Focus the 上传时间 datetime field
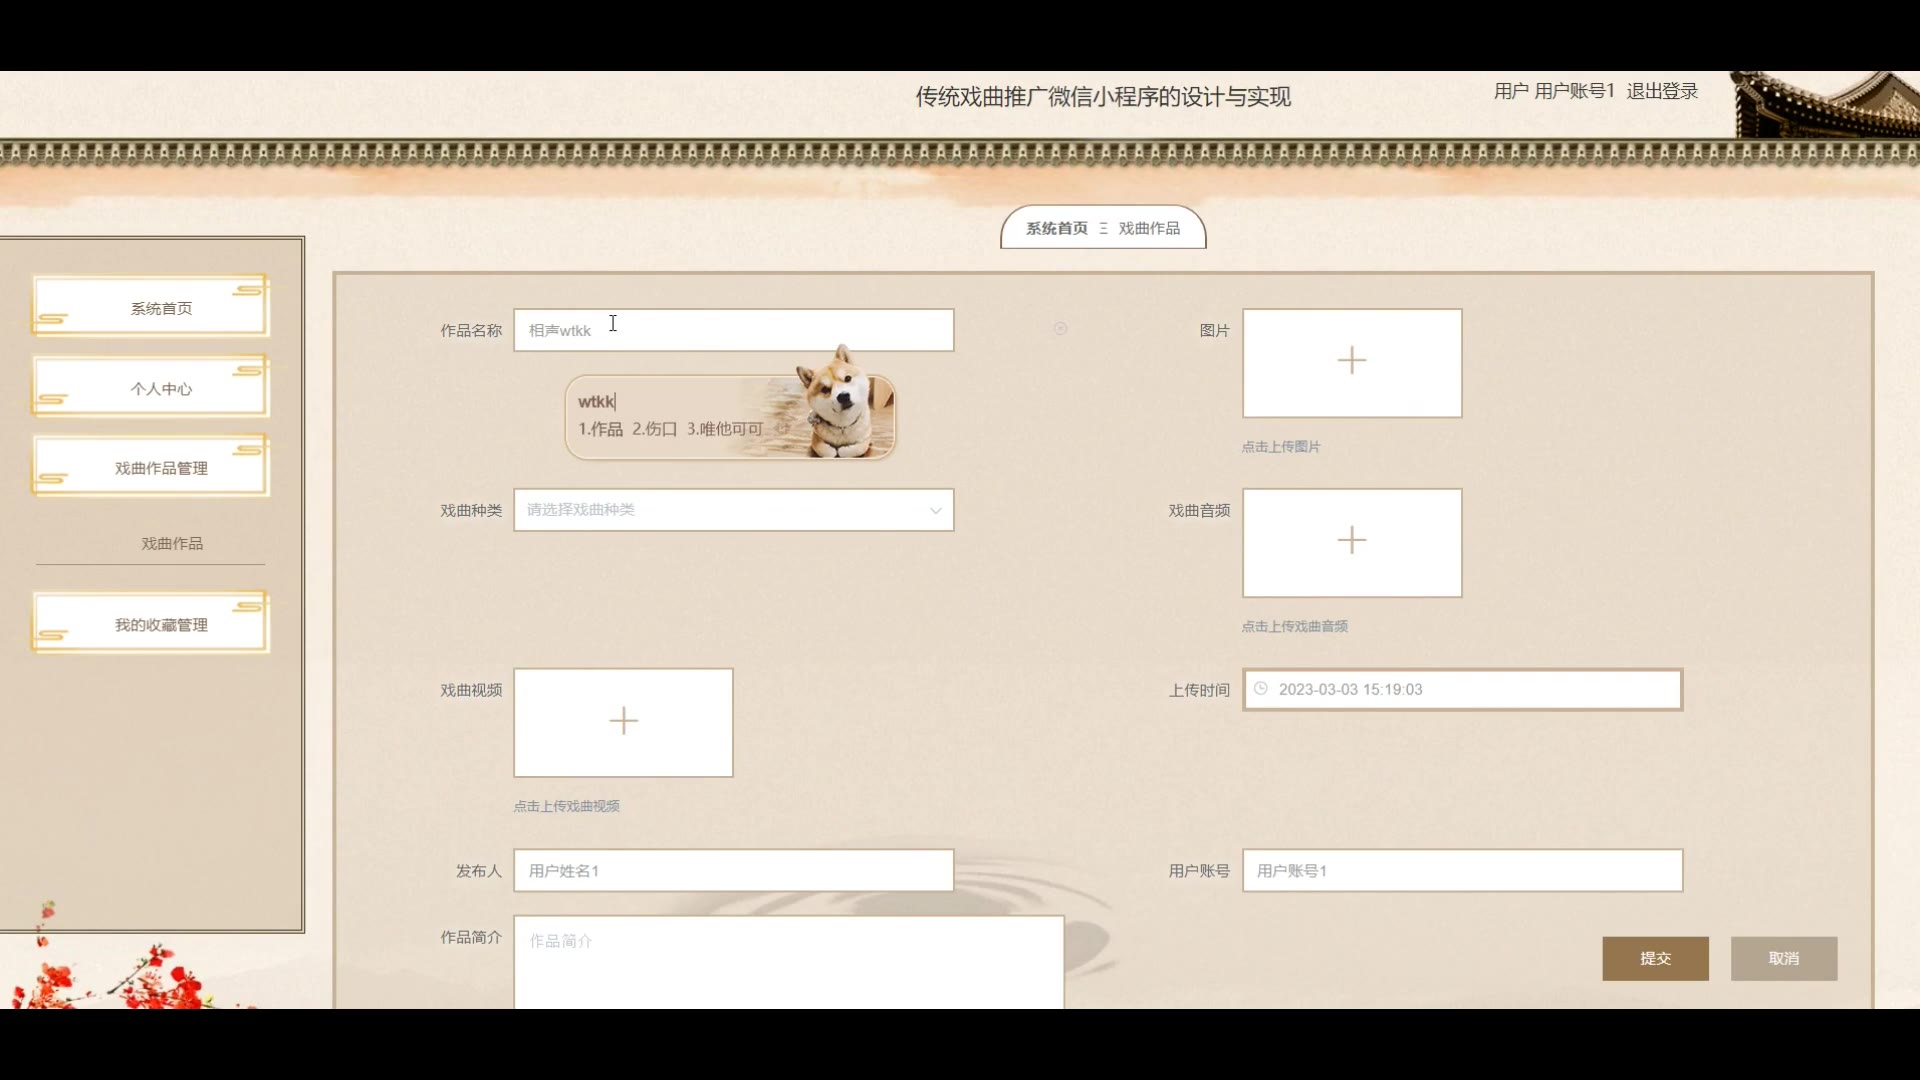This screenshot has height=1080, width=1920. pyautogui.click(x=1463, y=689)
